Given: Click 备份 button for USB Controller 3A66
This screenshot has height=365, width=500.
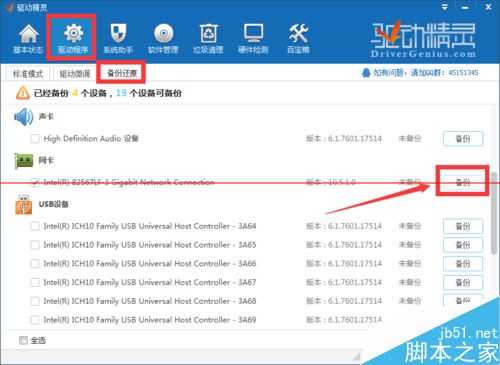Looking at the screenshot, I should tap(463, 264).
